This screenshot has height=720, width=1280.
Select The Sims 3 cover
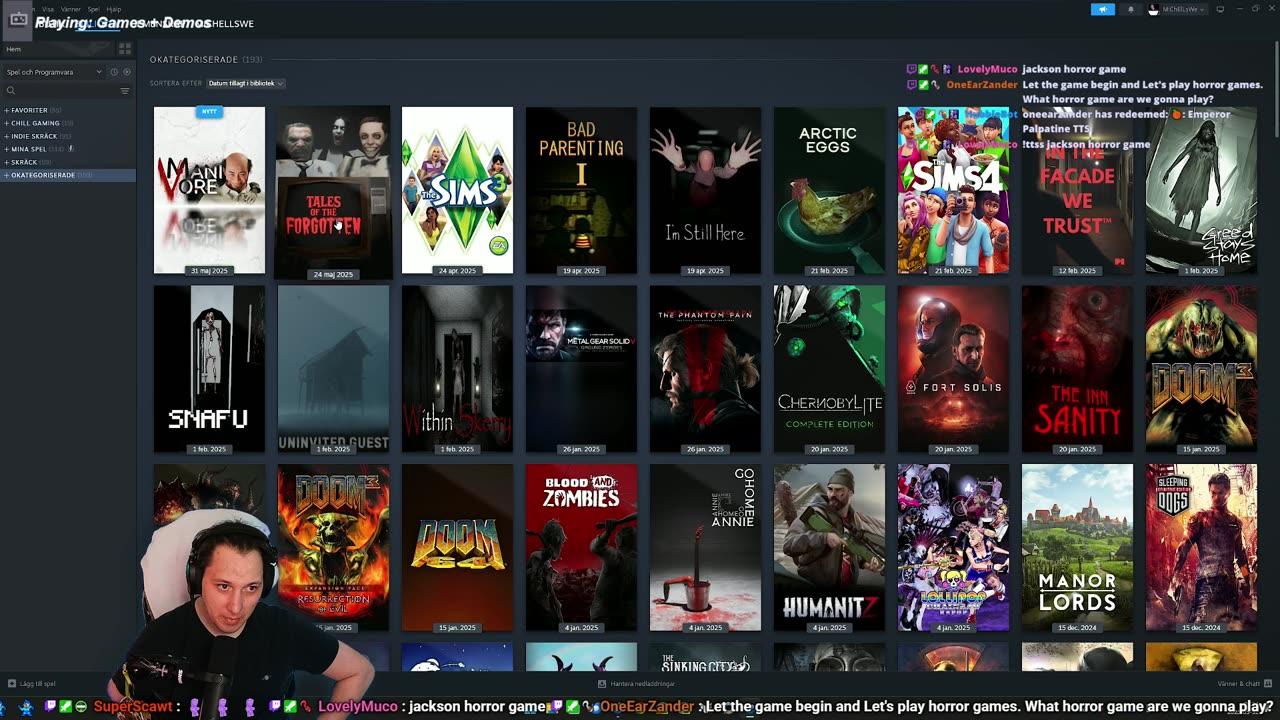pos(457,190)
